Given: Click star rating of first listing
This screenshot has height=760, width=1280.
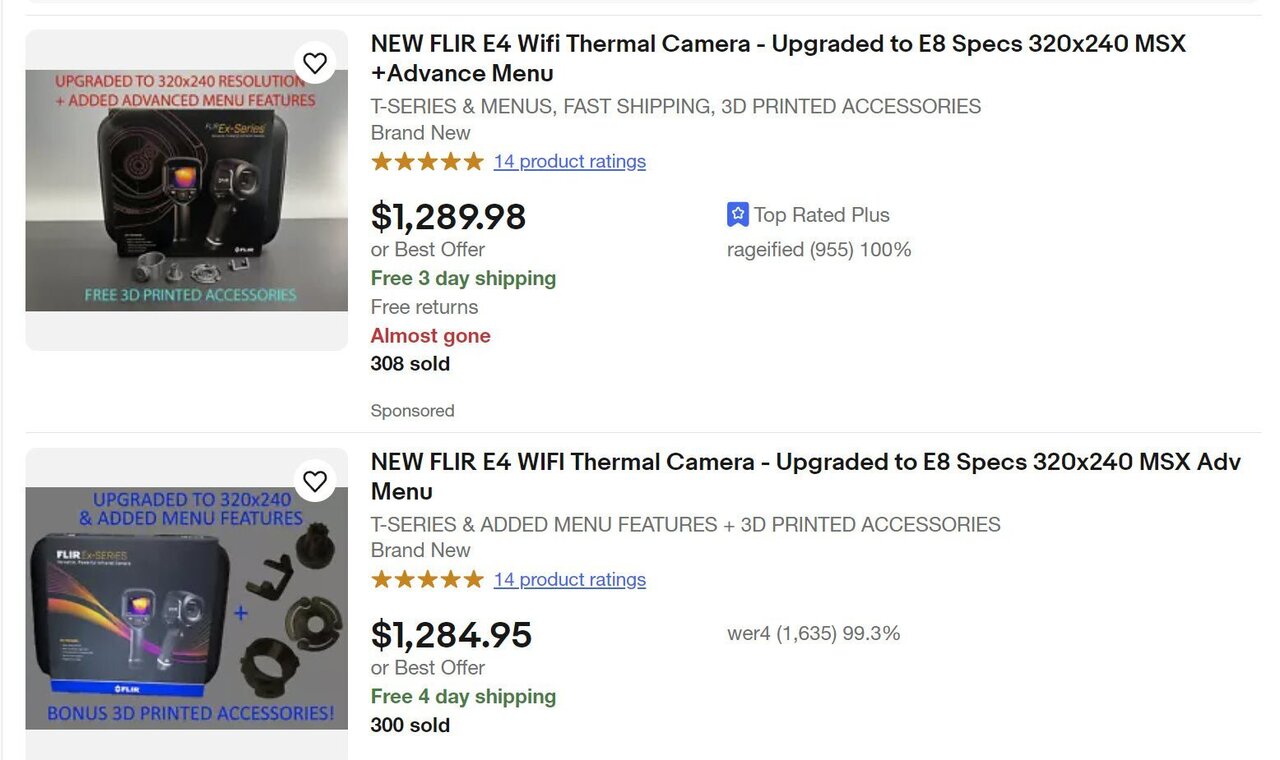Looking at the screenshot, I should 427,161.
